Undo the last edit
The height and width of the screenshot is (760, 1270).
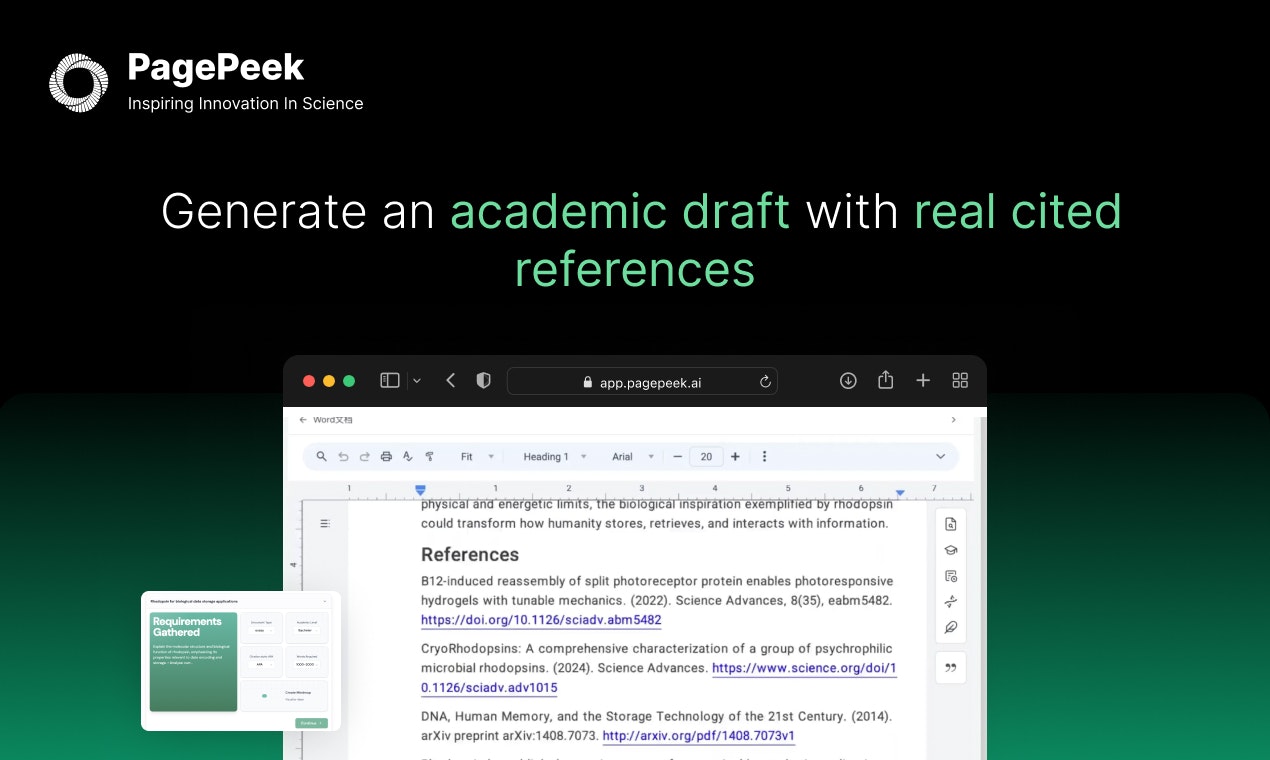click(343, 455)
